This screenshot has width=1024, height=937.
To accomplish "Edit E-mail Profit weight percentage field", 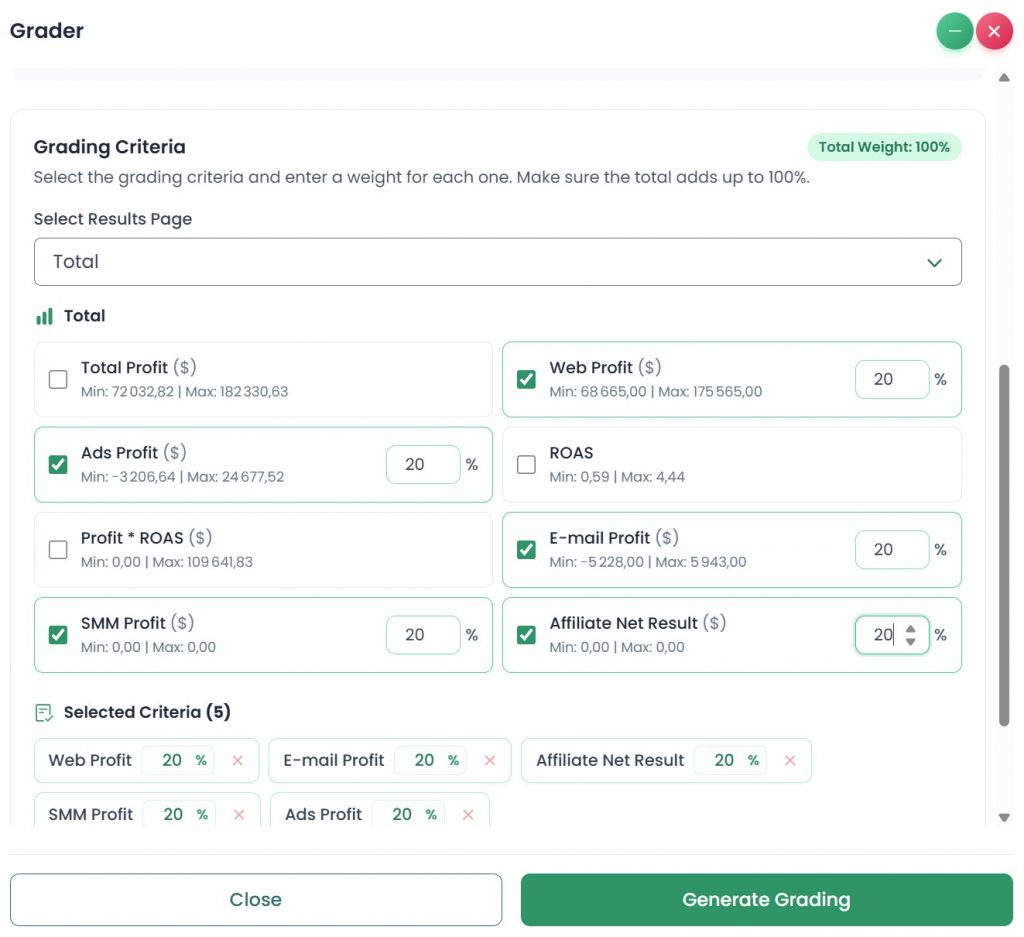I will (888, 550).
